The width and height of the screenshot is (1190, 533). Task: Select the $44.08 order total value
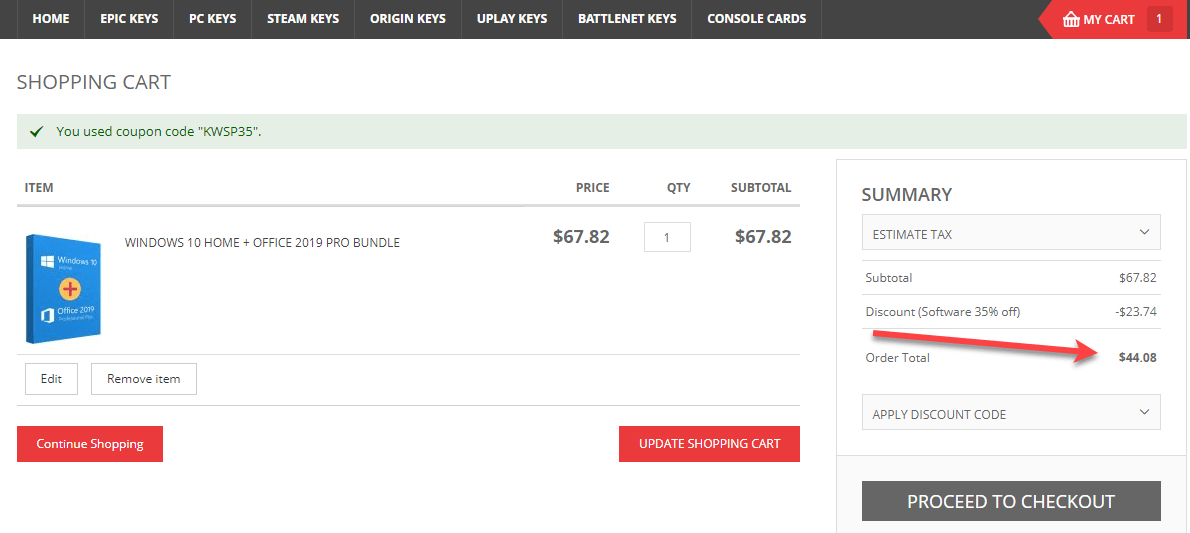pyautogui.click(x=1138, y=358)
